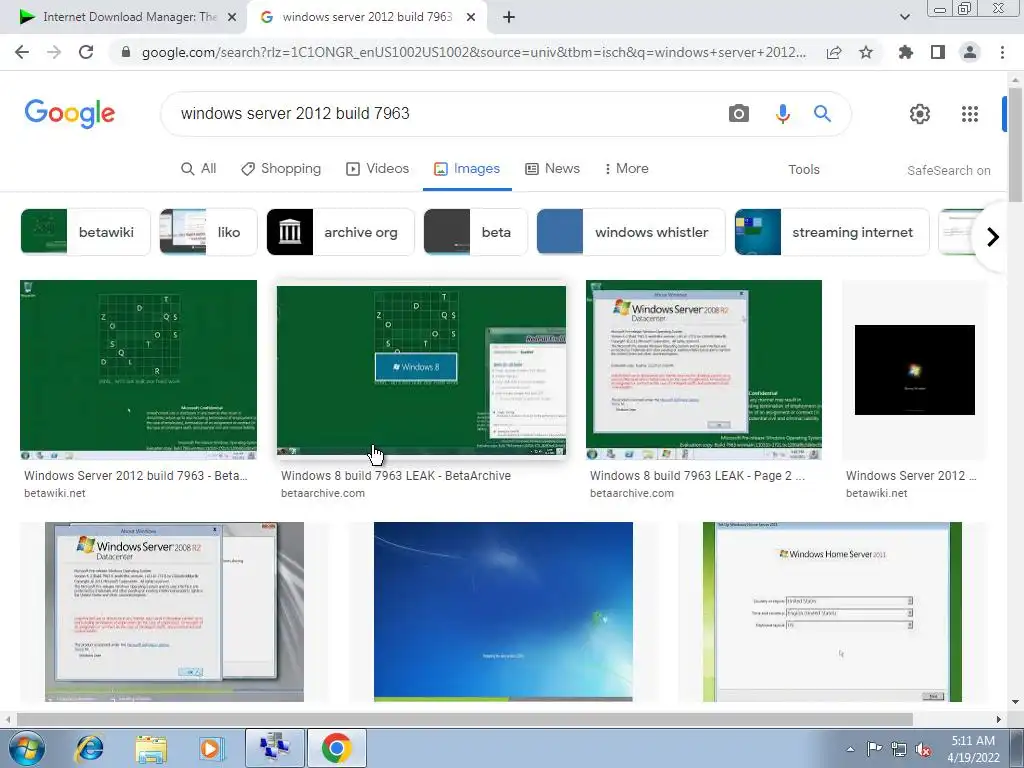
Task: Open the Action Center flag tray icon
Action: click(x=874, y=749)
